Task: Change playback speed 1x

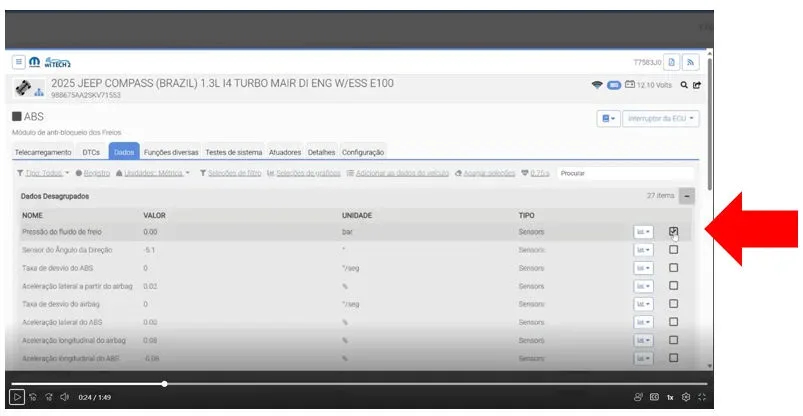Action: click(x=670, y=398)
